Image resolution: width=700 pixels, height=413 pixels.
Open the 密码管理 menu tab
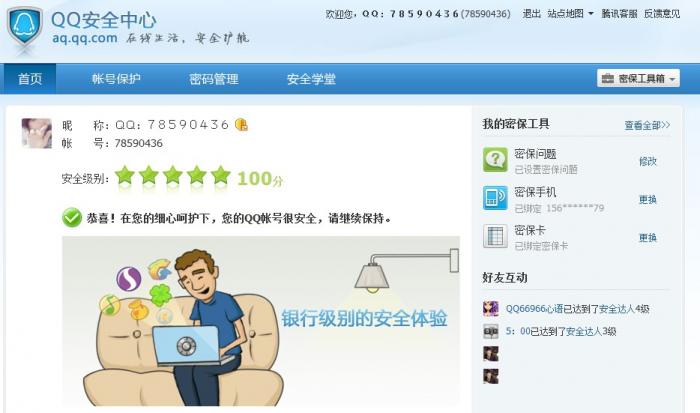click(x=213, y=79)
